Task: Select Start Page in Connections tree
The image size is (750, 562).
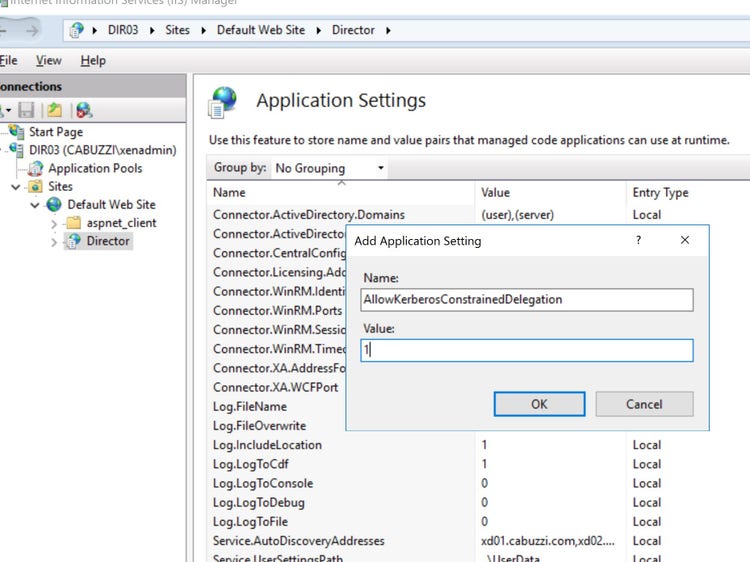Action: click(56, 132)
